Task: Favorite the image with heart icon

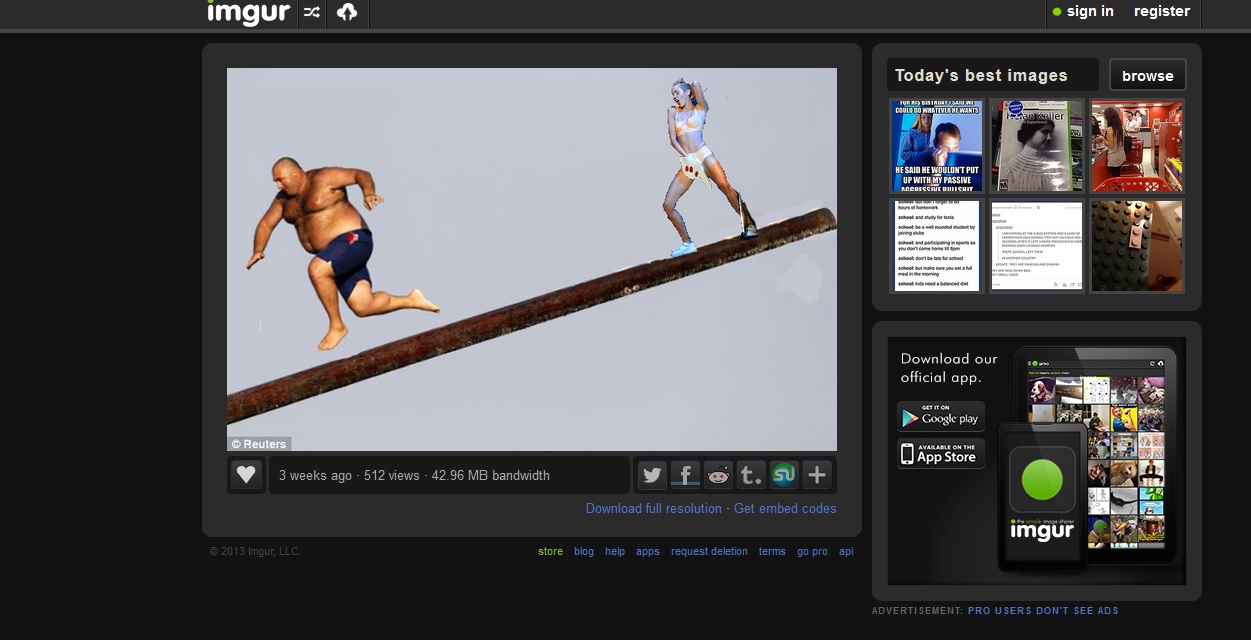Action: coord(246,475)
